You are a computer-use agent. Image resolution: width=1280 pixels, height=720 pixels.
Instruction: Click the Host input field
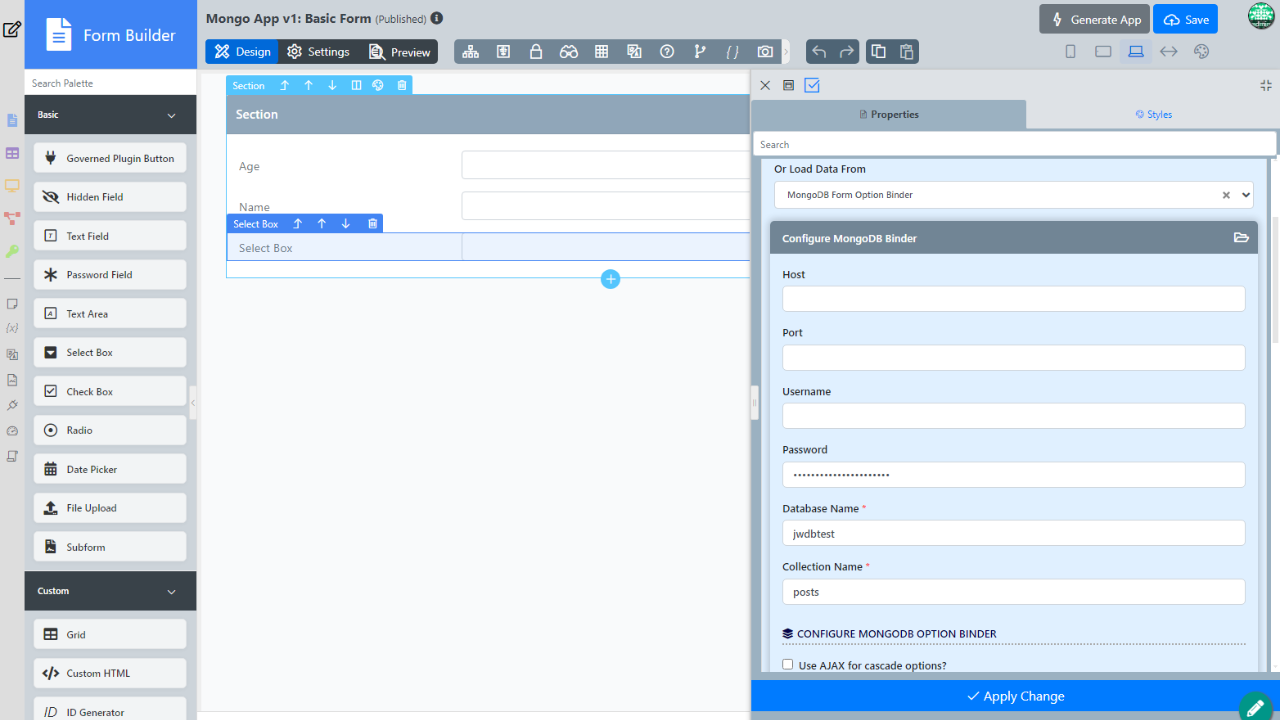(1013, 299)
